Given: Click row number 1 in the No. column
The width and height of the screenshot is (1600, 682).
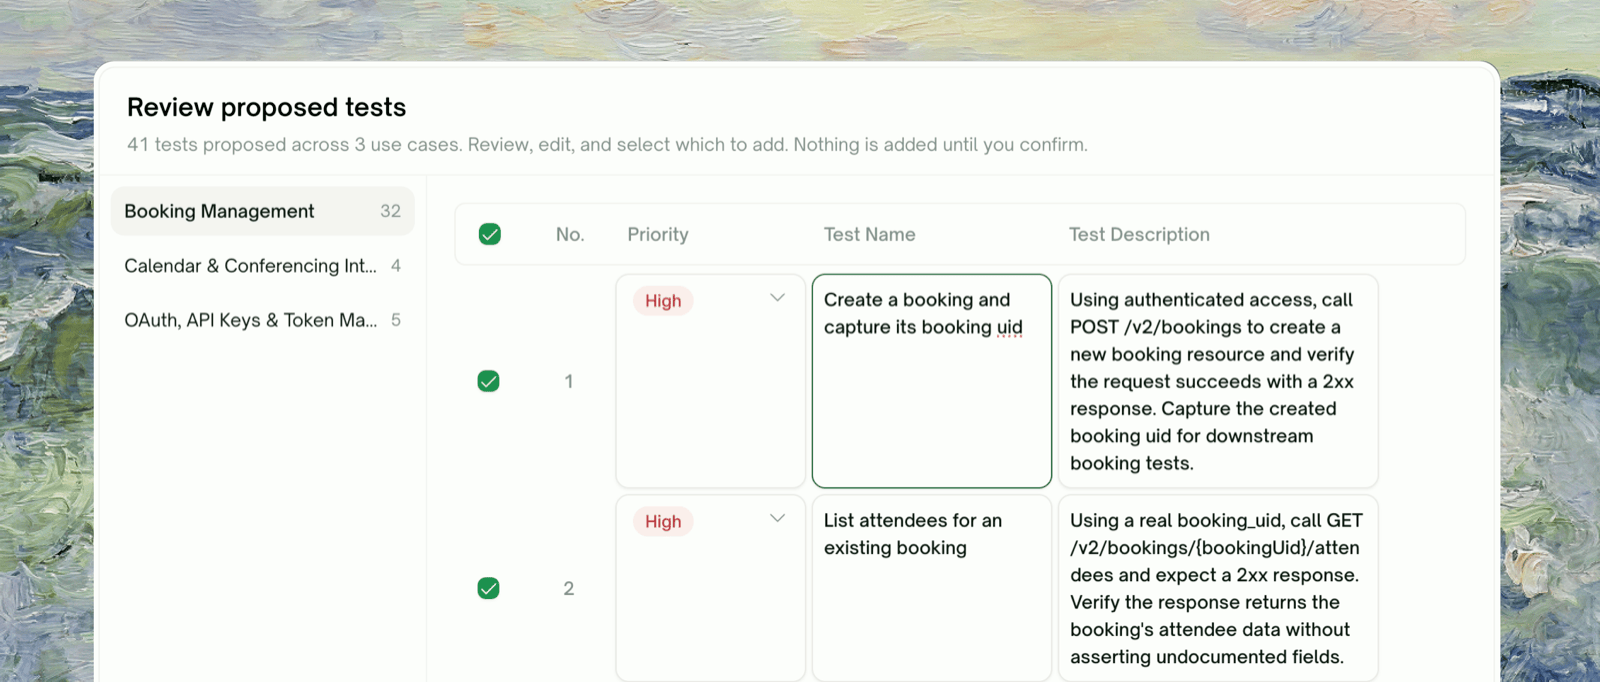Looking at the screenshot, I should (569, 381).
